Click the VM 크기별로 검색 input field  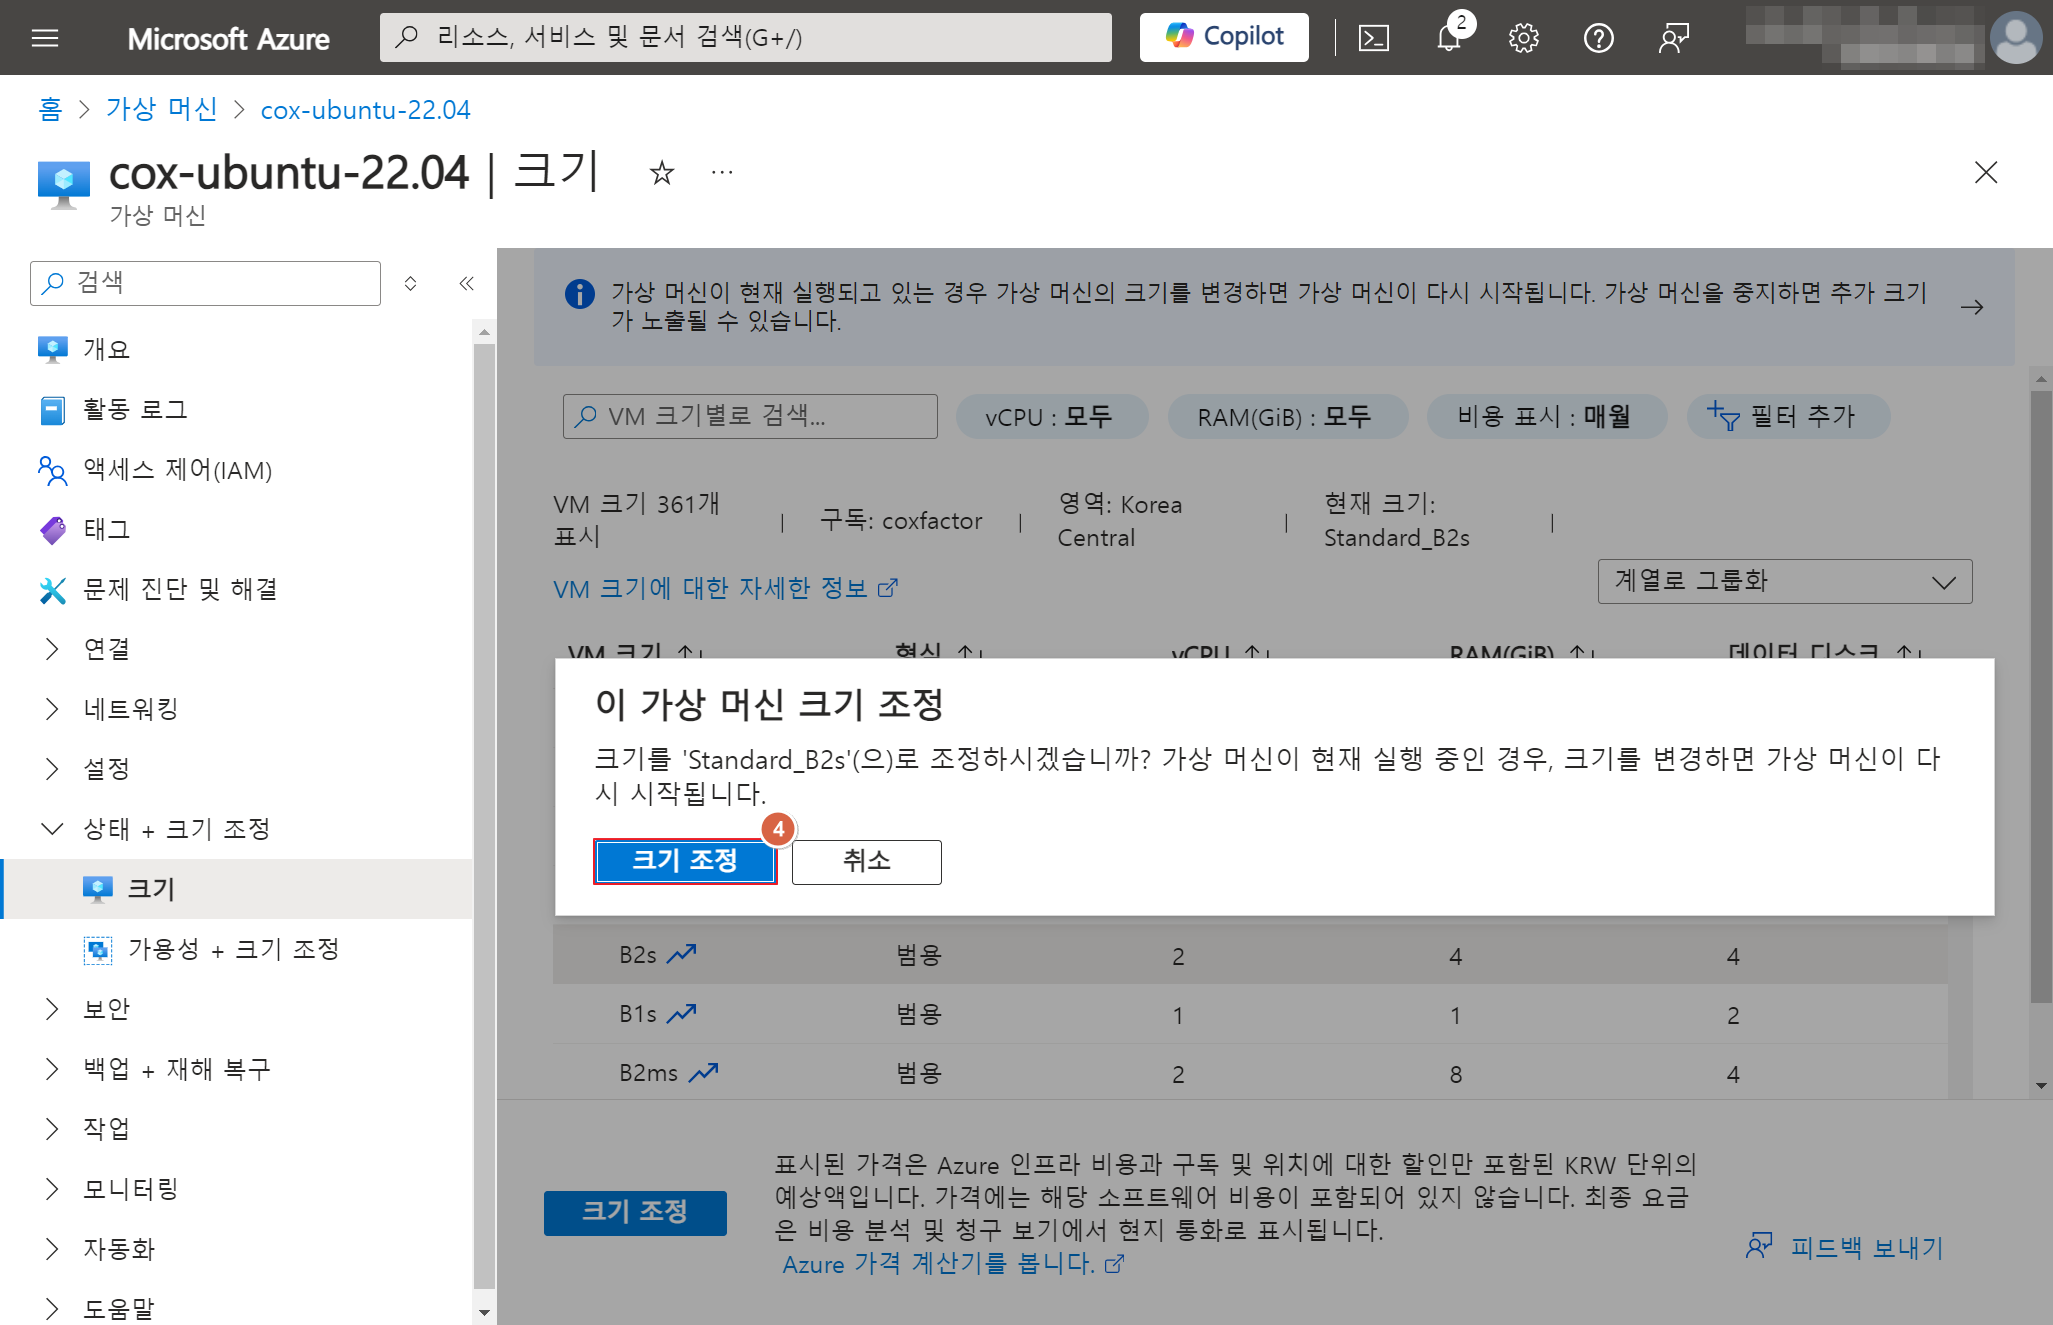pyautogui.click(x=750, y=417)
